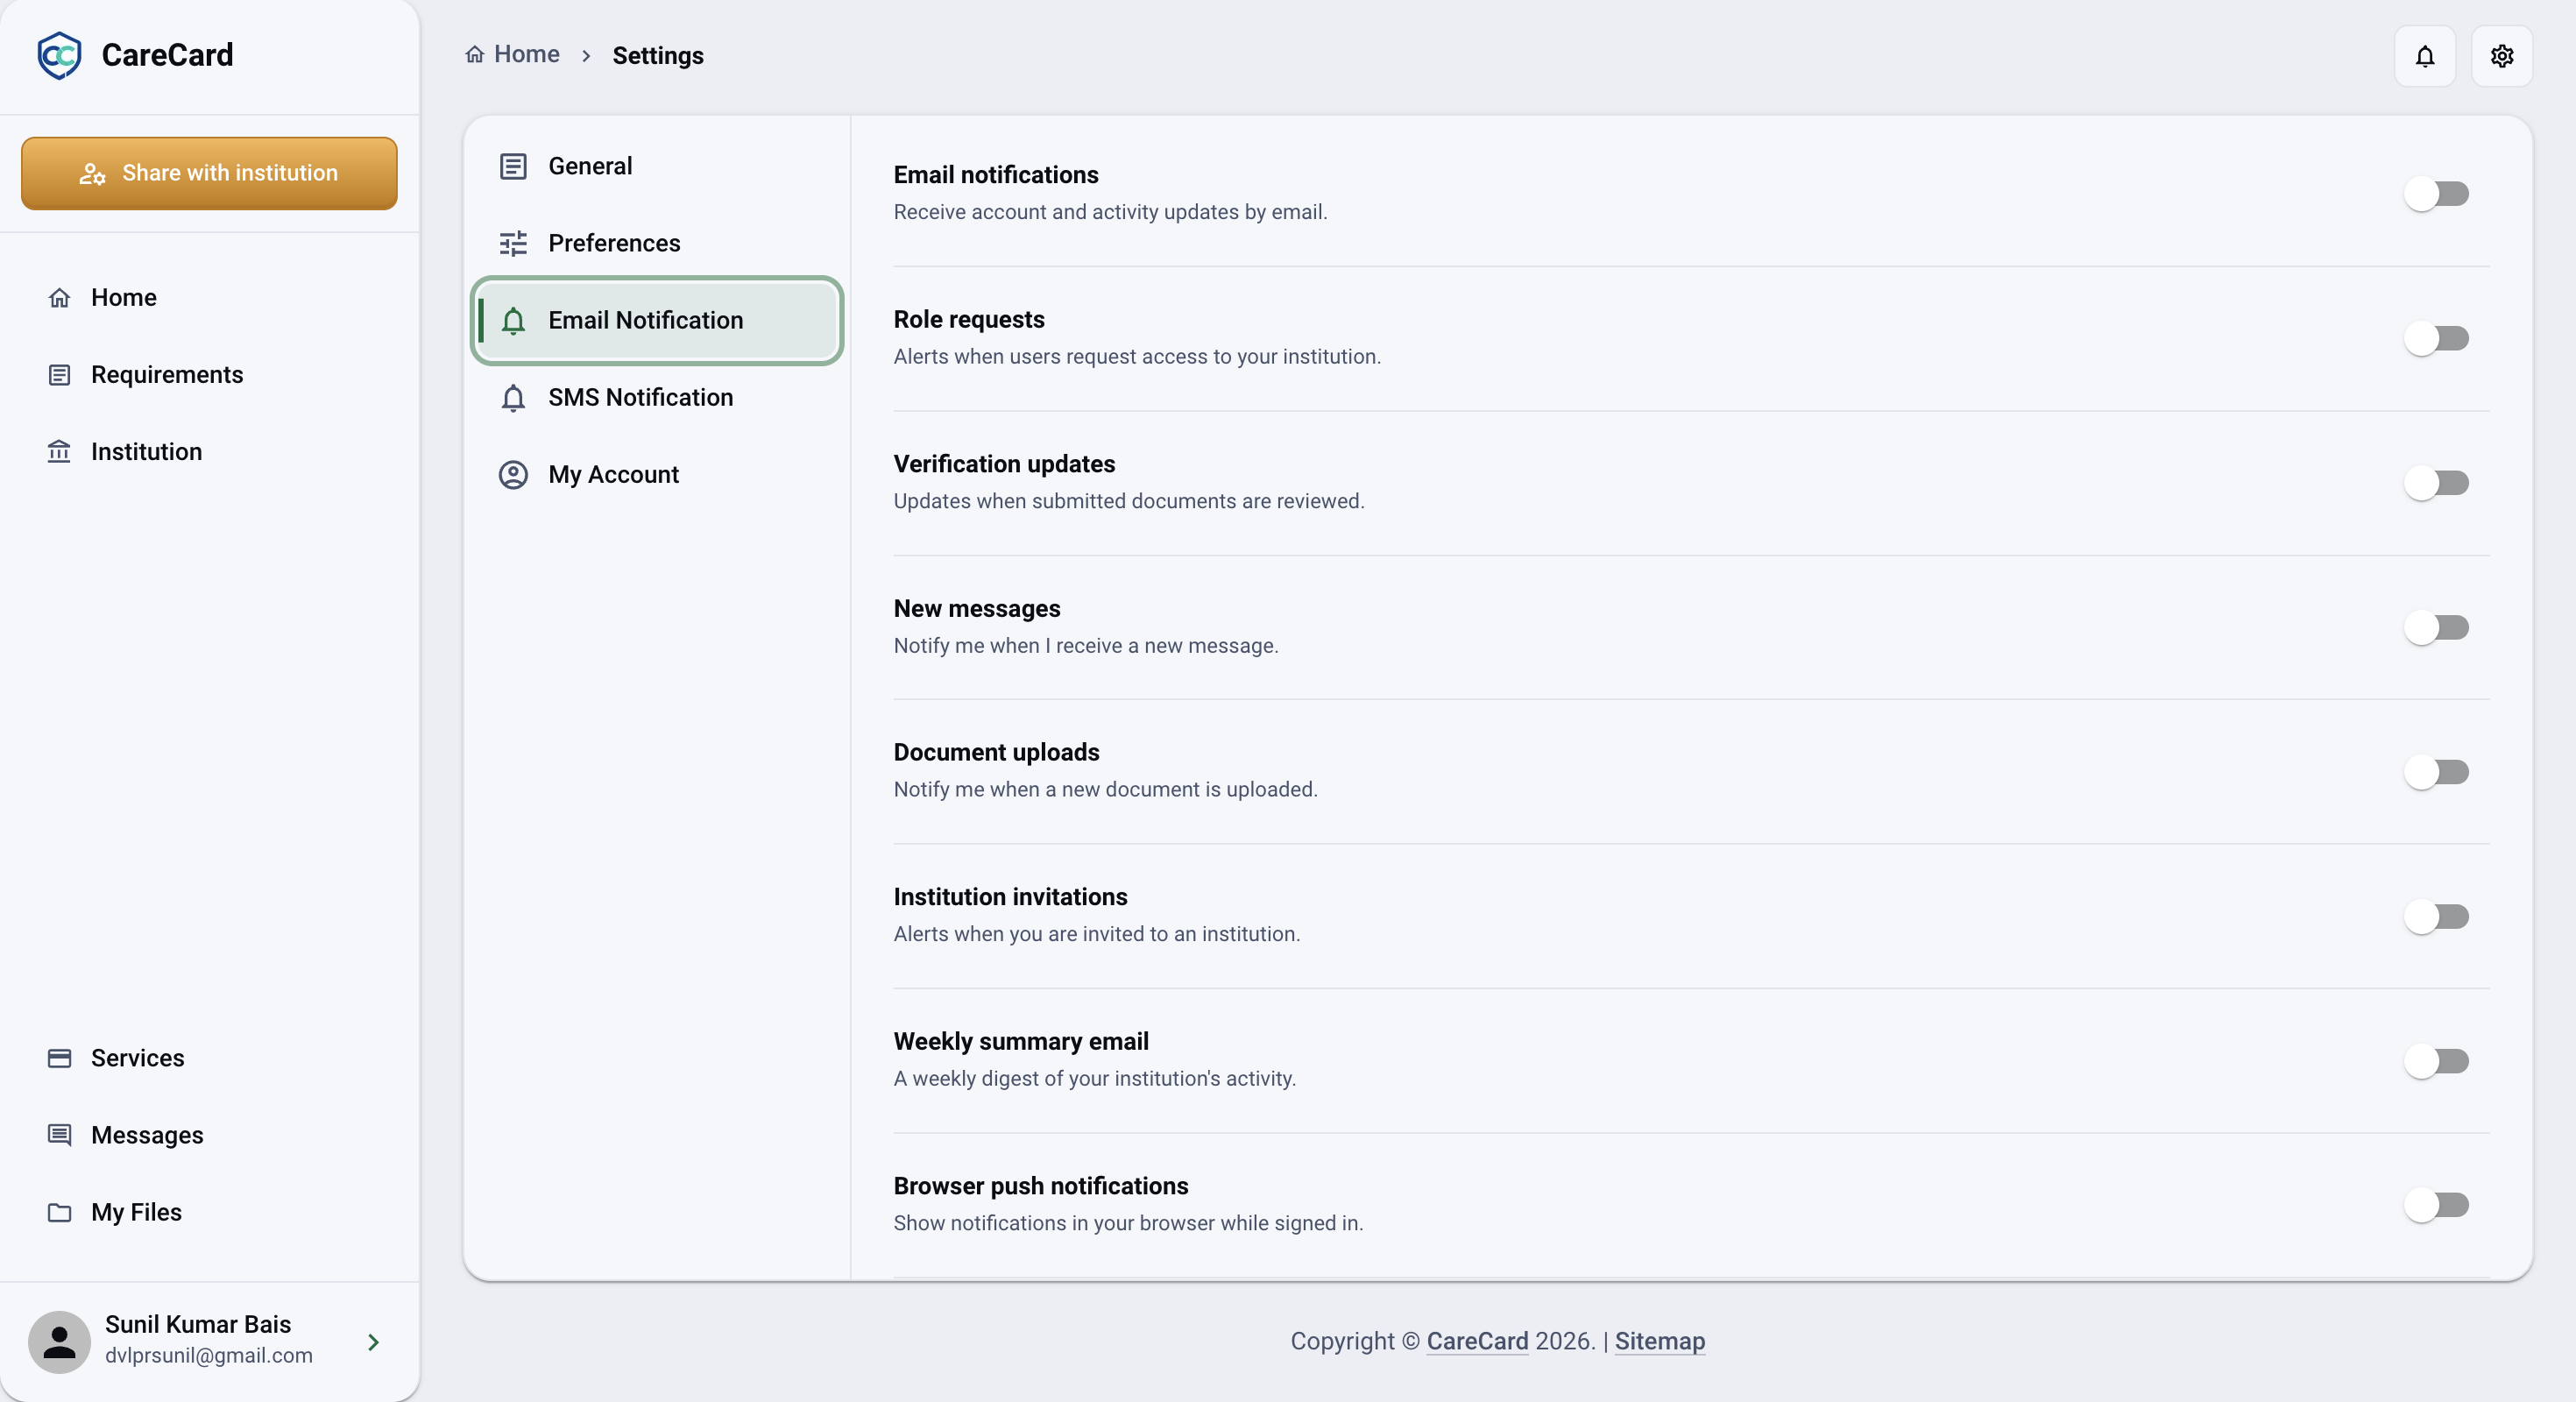Turn on Browser push notifications

click(x=2436, y=1206)
